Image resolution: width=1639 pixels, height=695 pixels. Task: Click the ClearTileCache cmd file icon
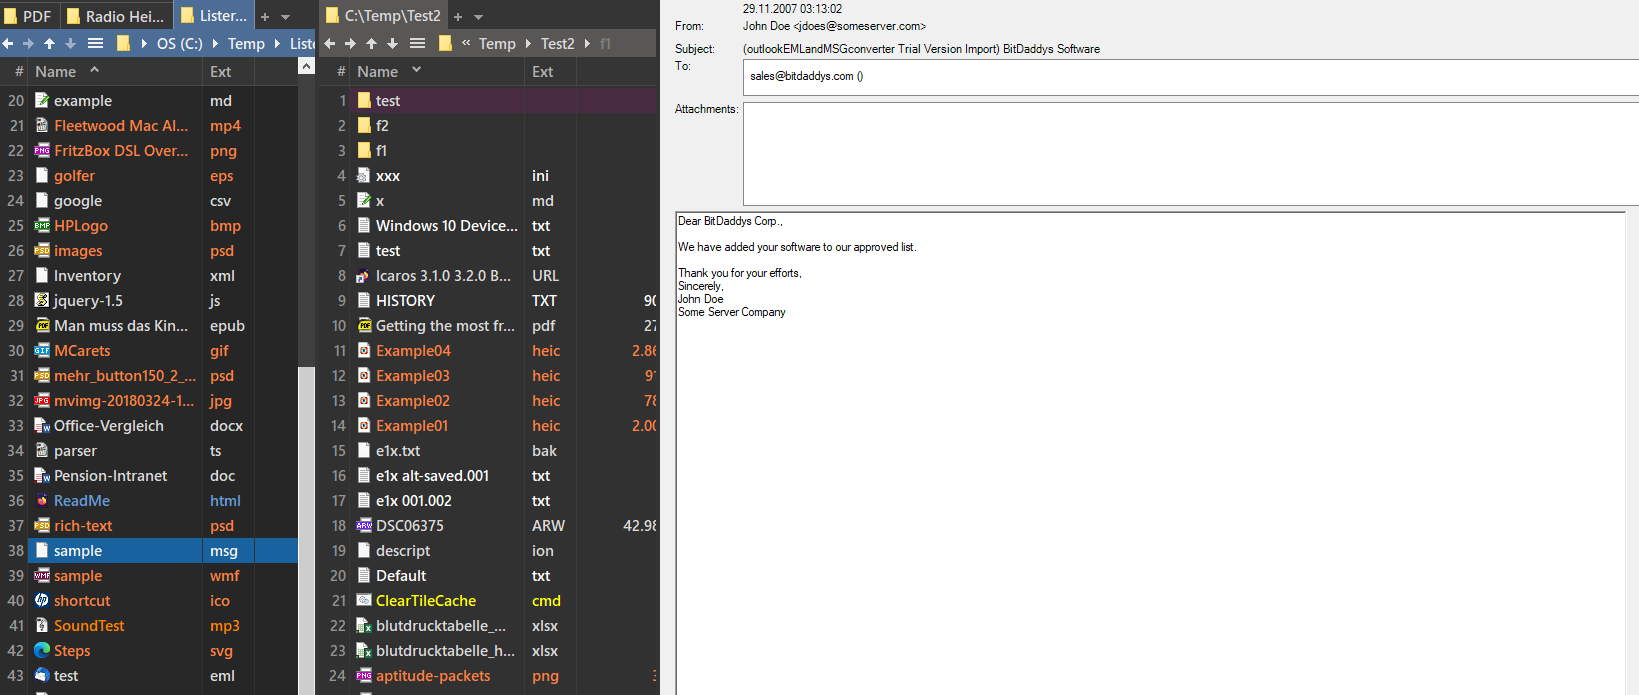[x=364, y=601]
